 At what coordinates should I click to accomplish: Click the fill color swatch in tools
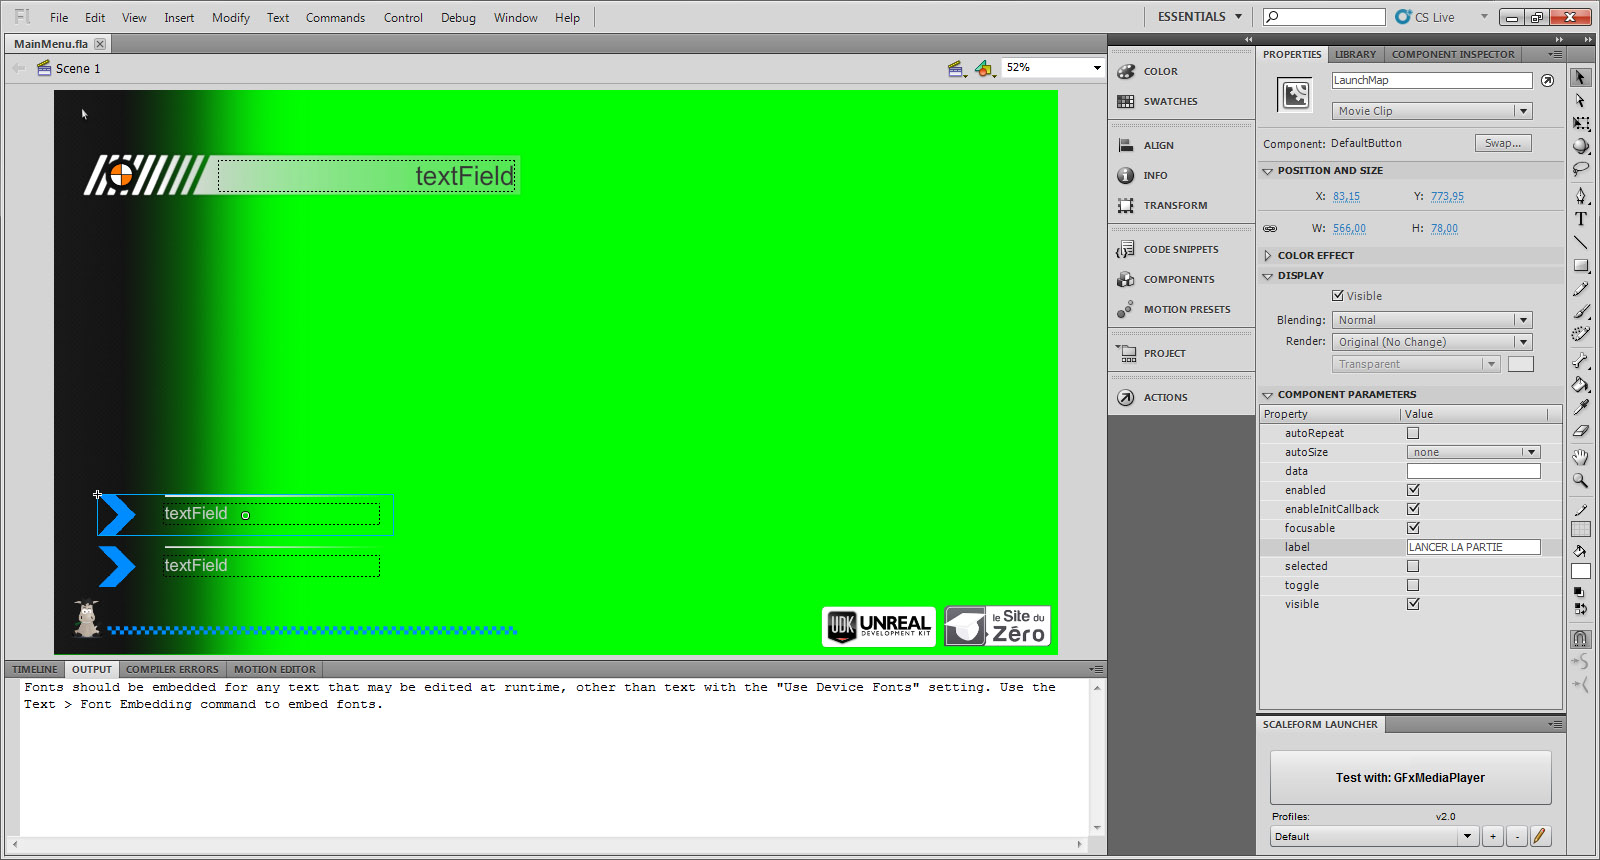pyautogui.click(x=1581, y=571)
